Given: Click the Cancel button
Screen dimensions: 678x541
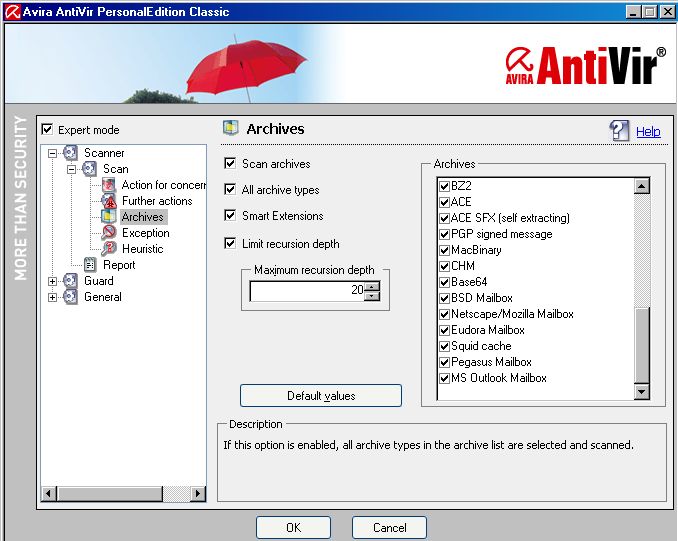Looking at the screenshot, I should [389, 528].
